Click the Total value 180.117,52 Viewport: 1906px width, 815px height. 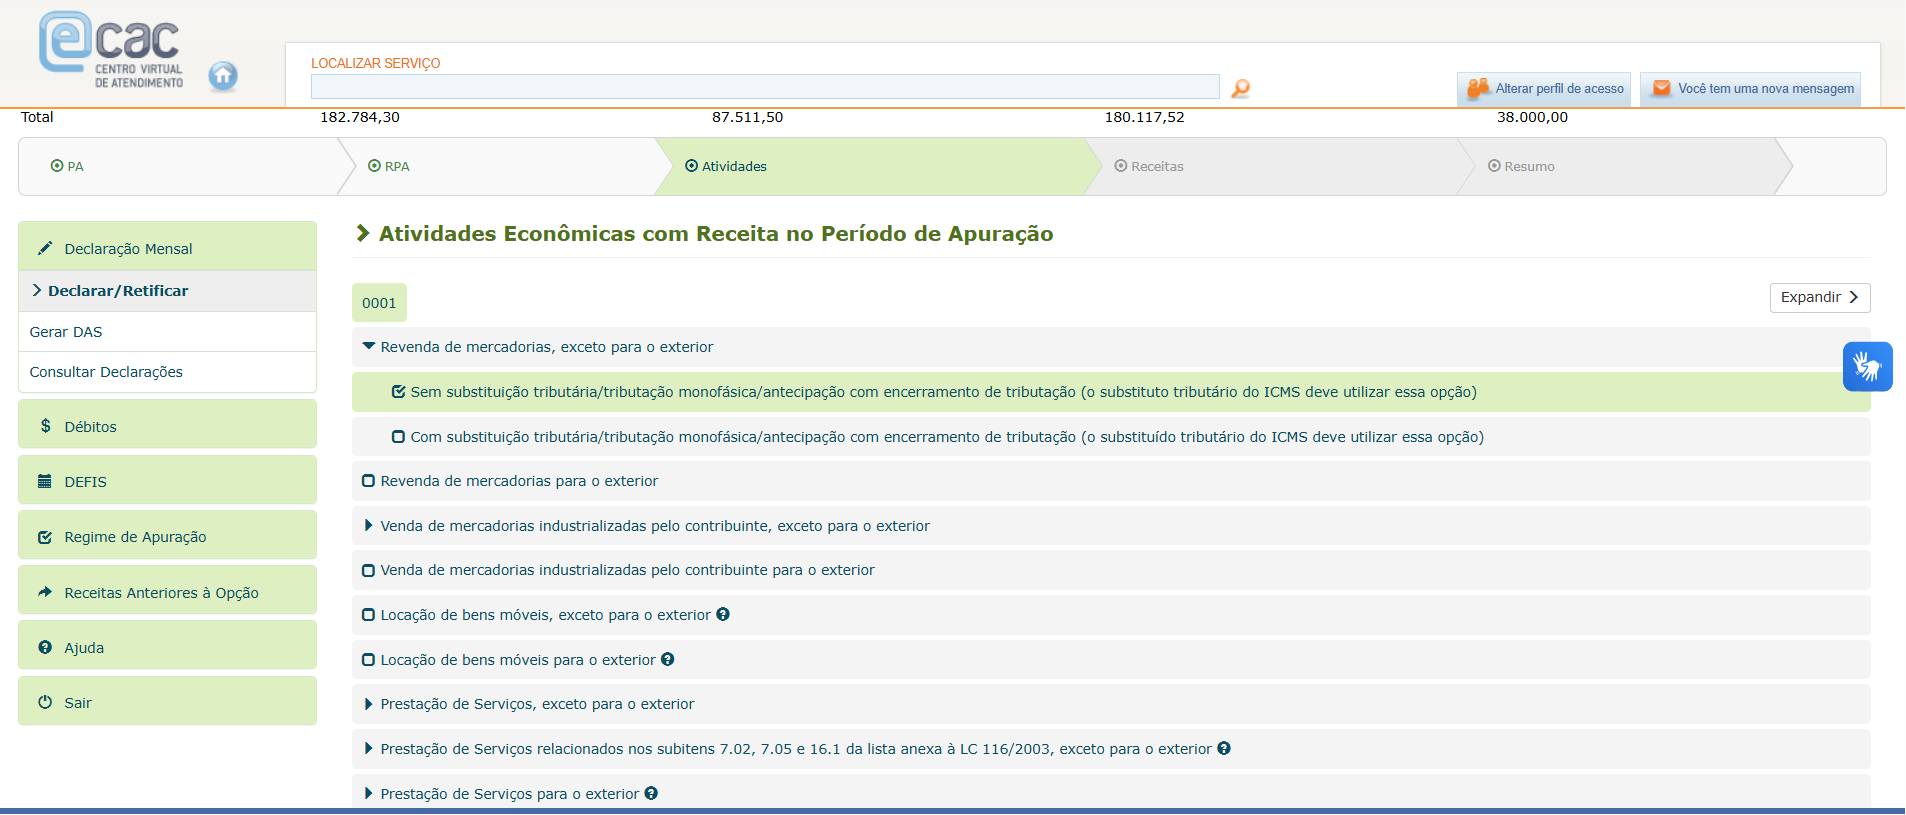1144,117
